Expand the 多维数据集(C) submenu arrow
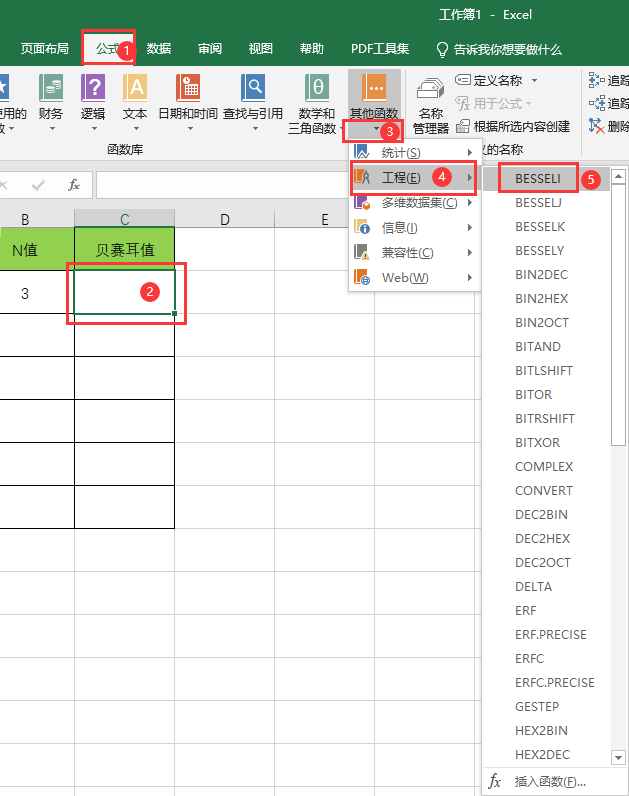 [470, 203]
